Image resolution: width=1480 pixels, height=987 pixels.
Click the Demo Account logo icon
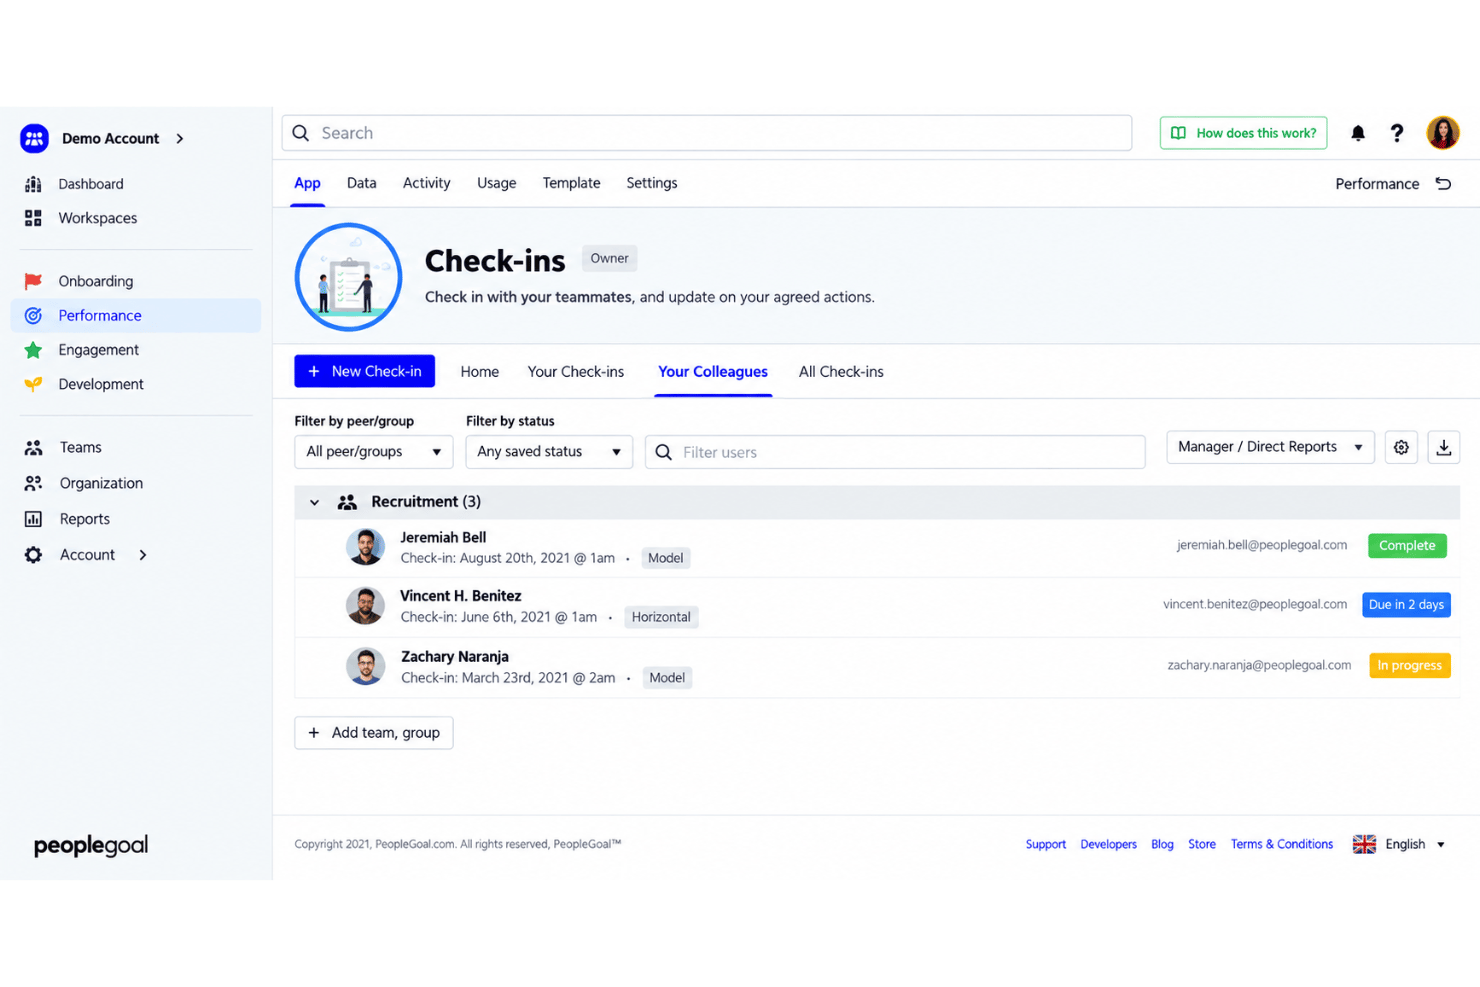(34, 138)
